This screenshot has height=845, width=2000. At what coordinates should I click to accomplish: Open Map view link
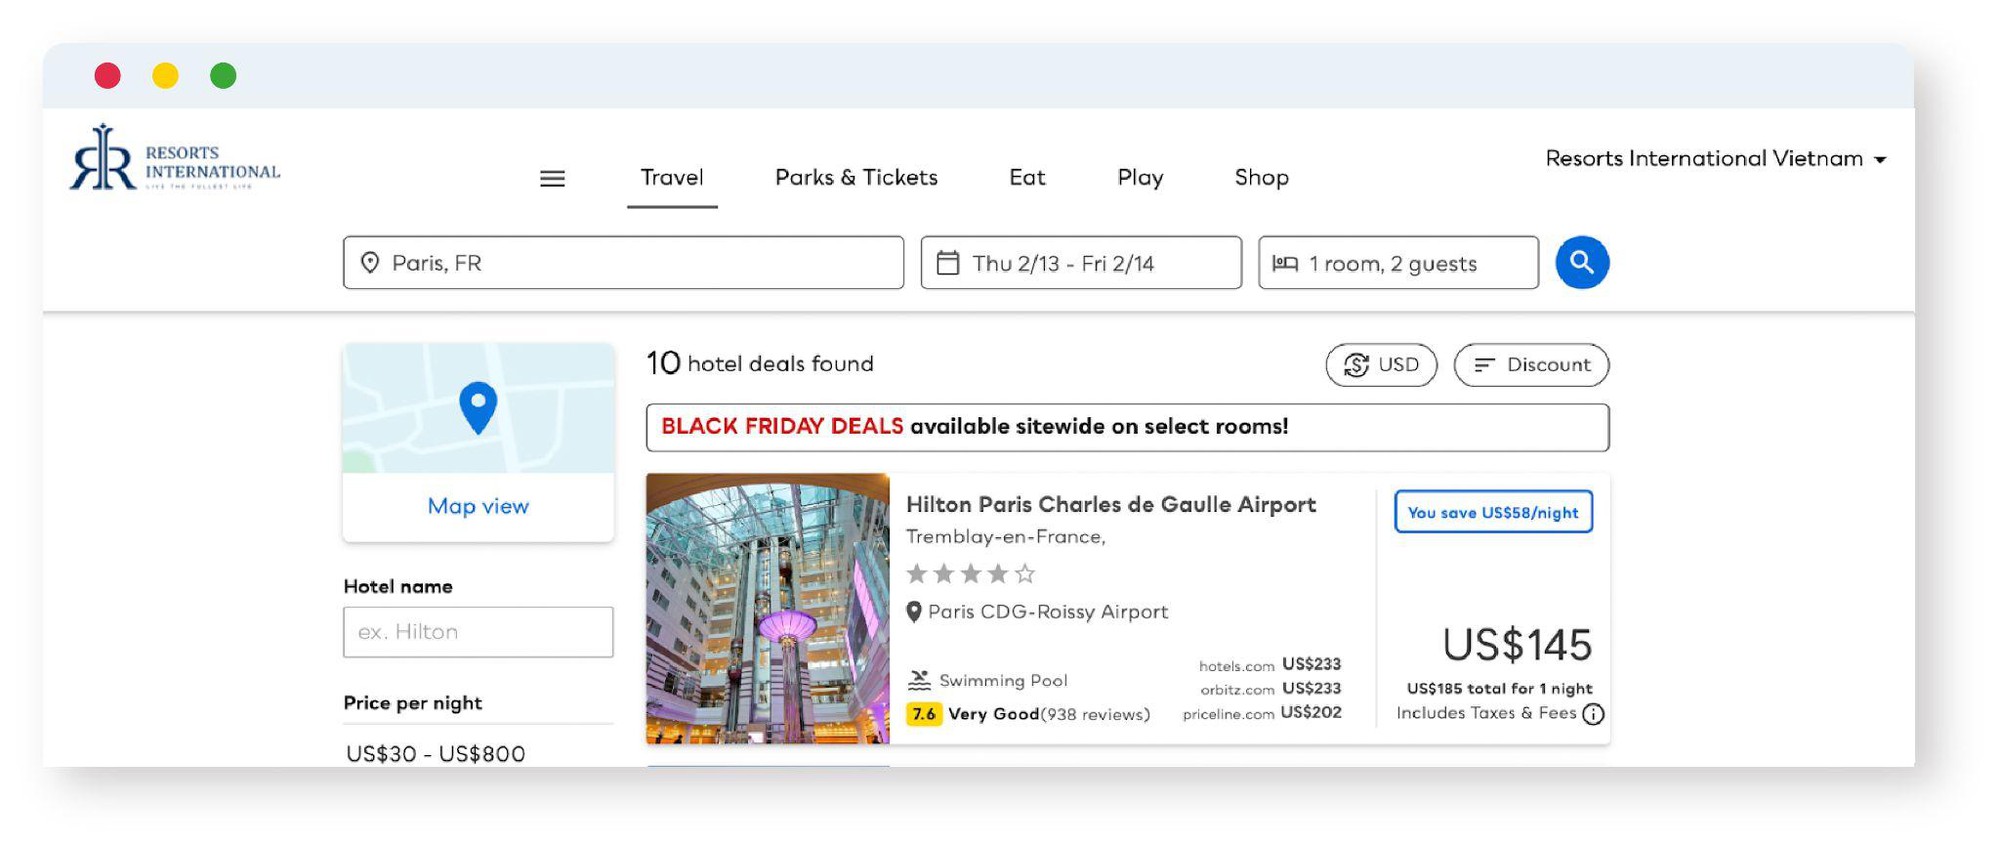click(478, 506)
